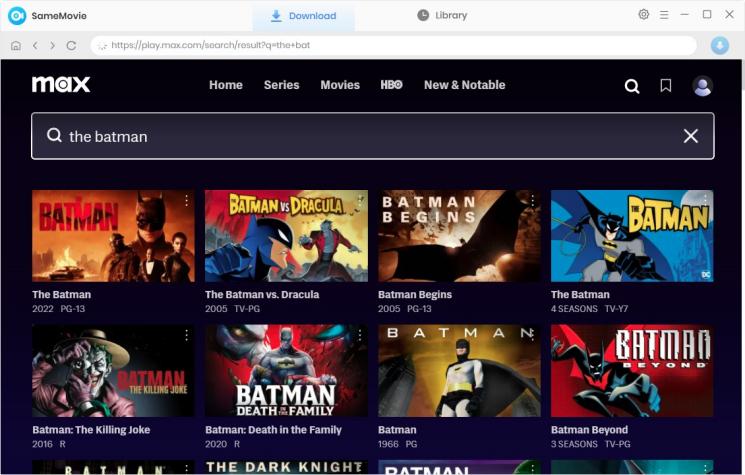Open the Series menu item

click(281, 85)
